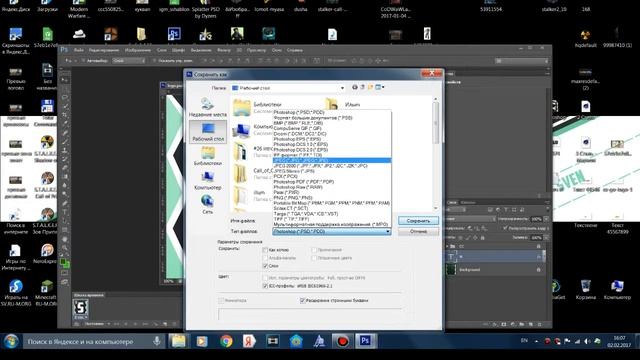The height and width of the screenshot is (360, 640).
Task: Click the foreground color swatch in toolbox
Action: coord(63,262)
